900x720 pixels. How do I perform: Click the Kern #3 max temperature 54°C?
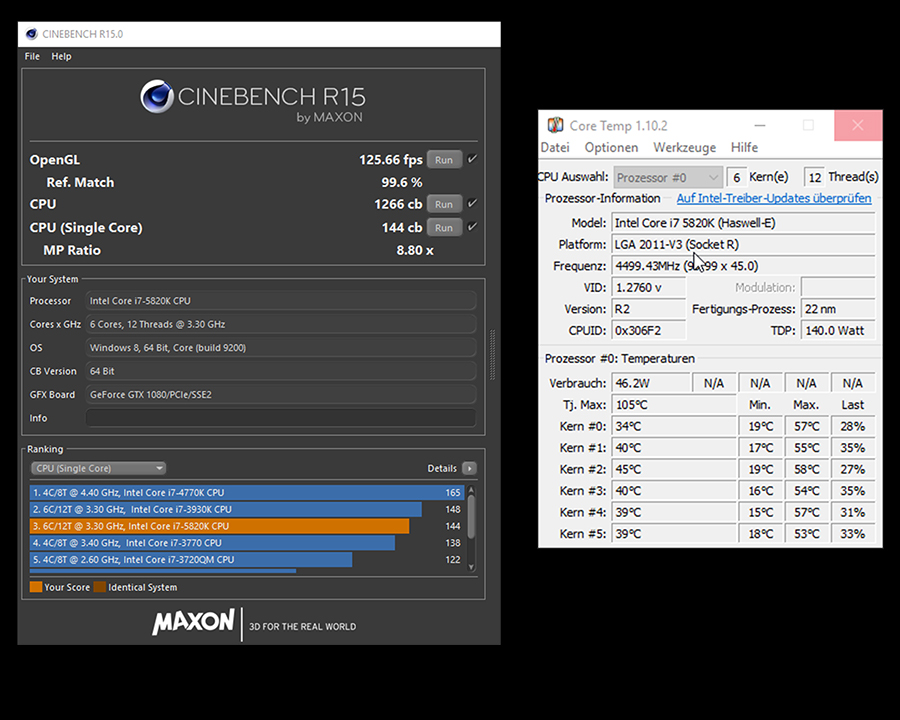[x=806, y=491]
